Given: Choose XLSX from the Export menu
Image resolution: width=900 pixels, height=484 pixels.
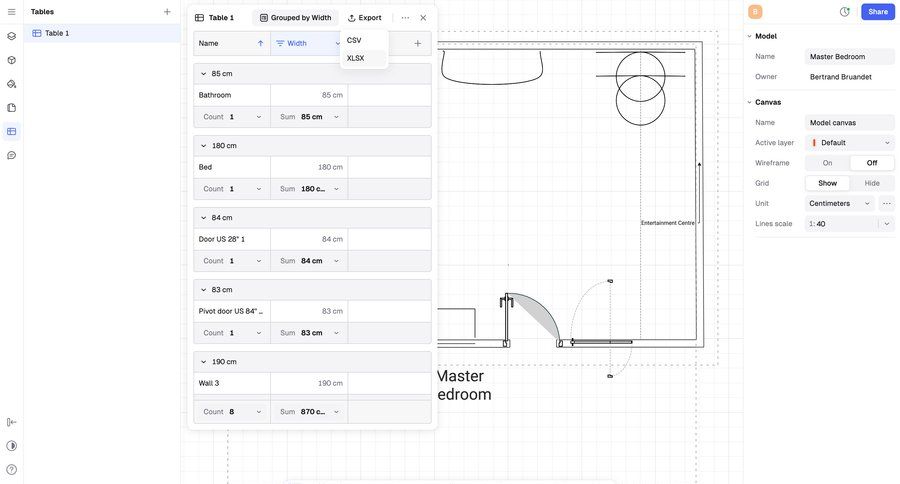Looking at the screenshot, I should (x=356, y=58).
